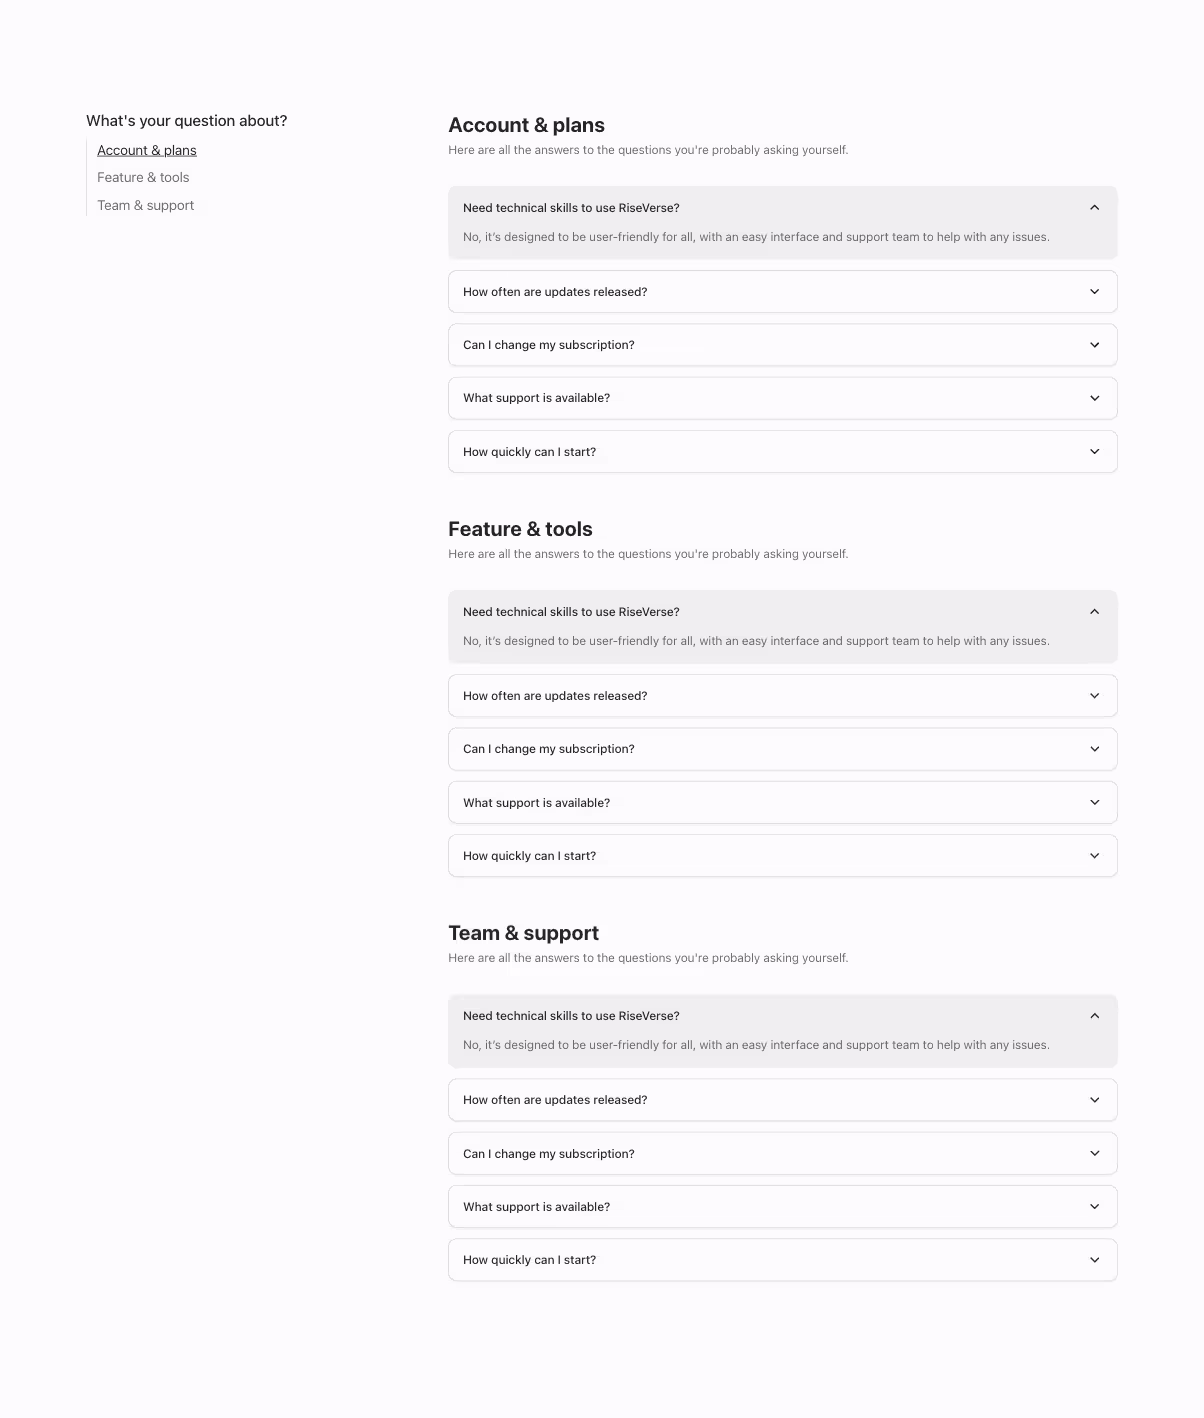Collapse "Need technical skills to use RiseVerse?" under Team & support
1204x1418 pixels.
tap(783, 1015)
